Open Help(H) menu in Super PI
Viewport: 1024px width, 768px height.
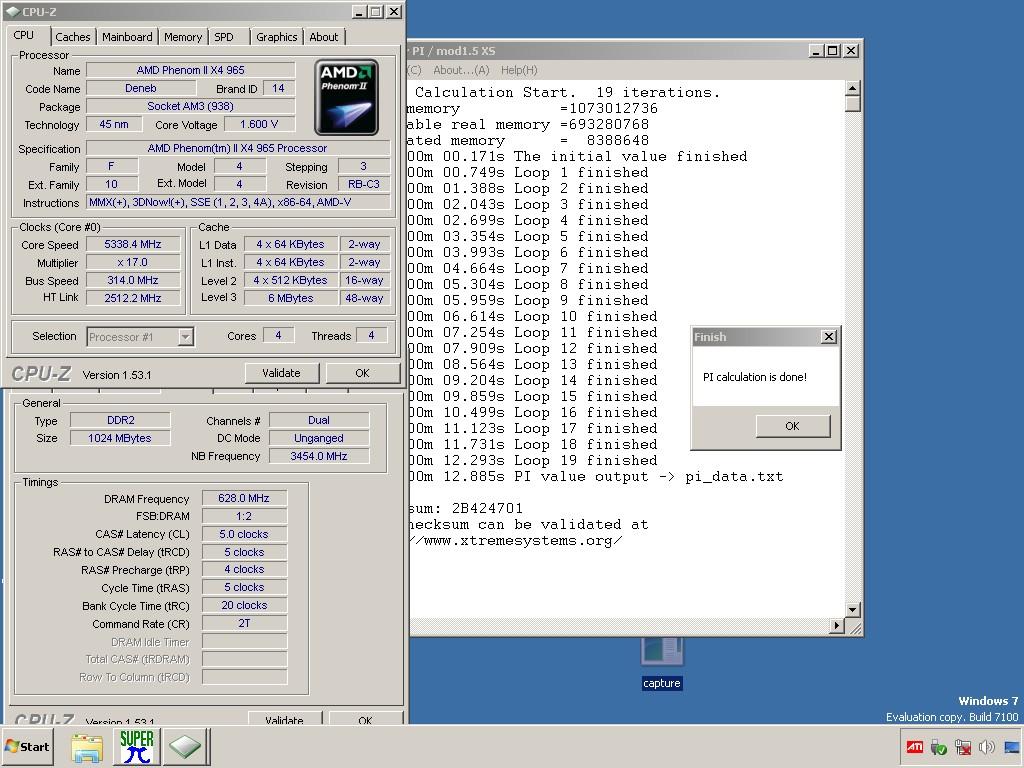tap(519, 70)
